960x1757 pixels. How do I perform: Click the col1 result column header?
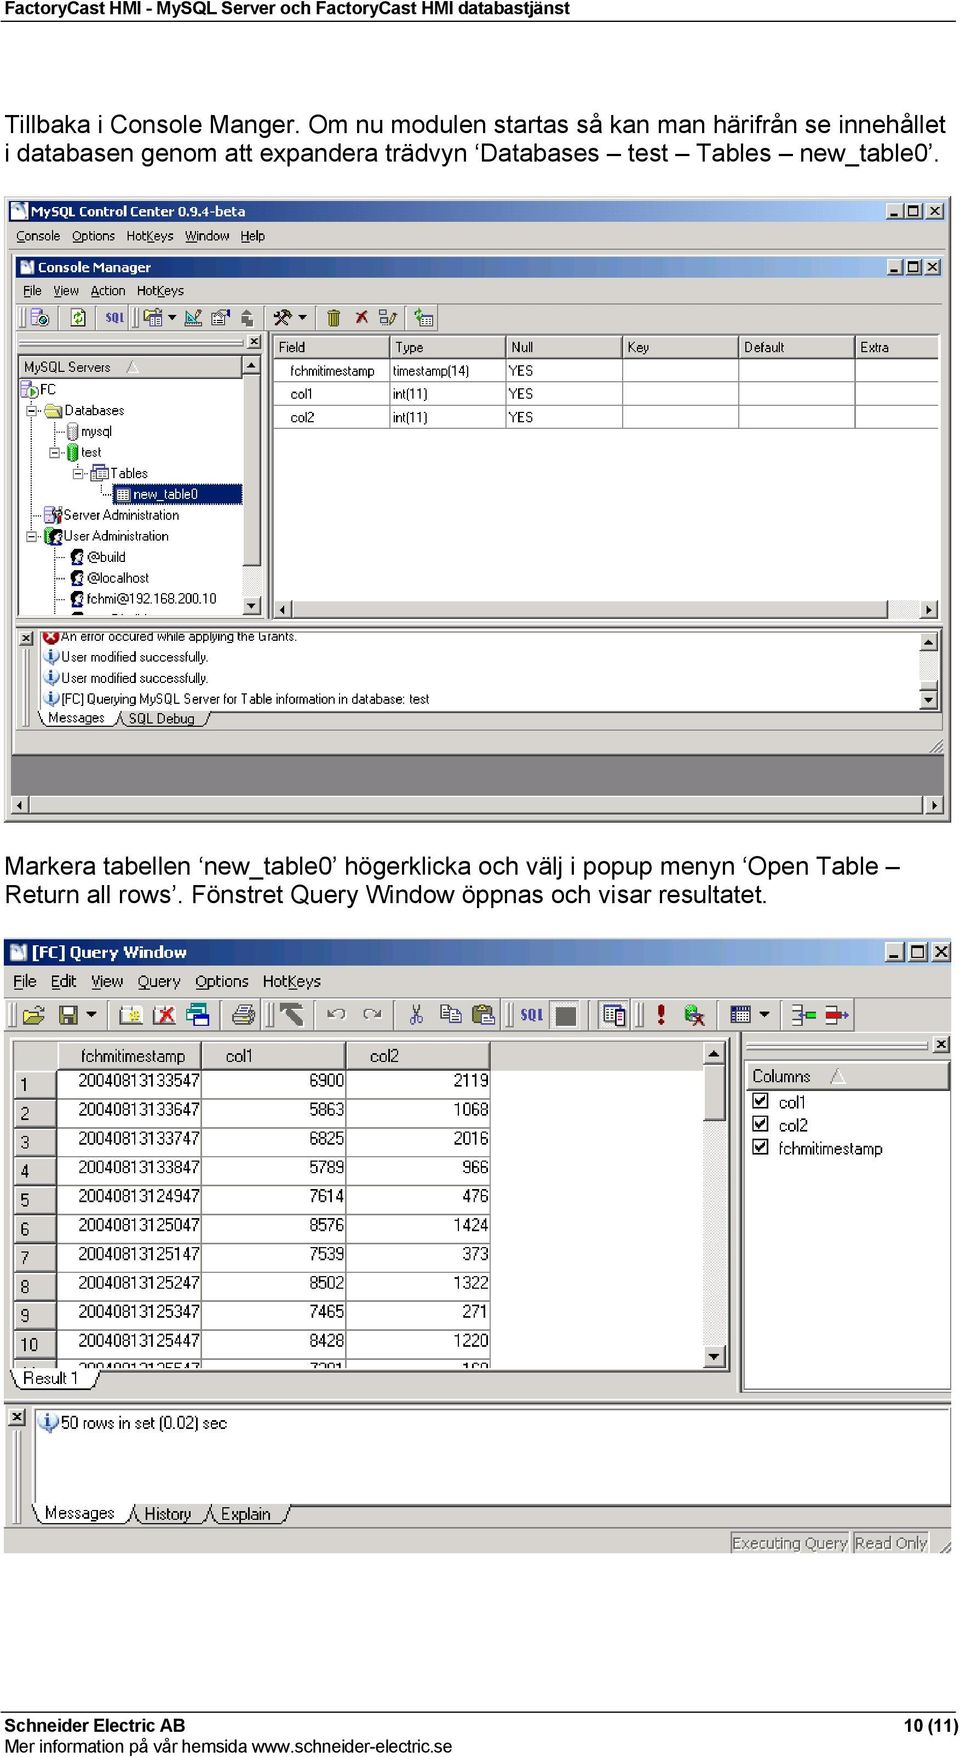pyautogui.click(x=273, y=1056)
